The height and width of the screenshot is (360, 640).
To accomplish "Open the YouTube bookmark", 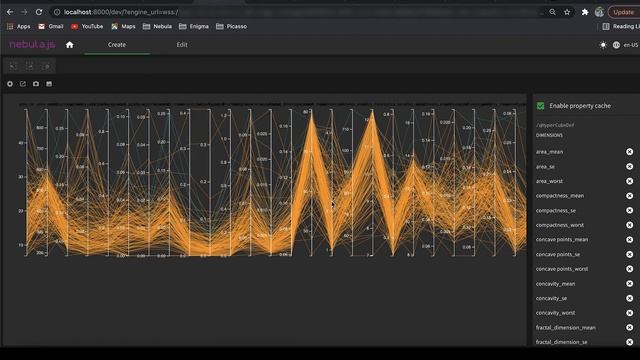I will click(x=87, y=27).
